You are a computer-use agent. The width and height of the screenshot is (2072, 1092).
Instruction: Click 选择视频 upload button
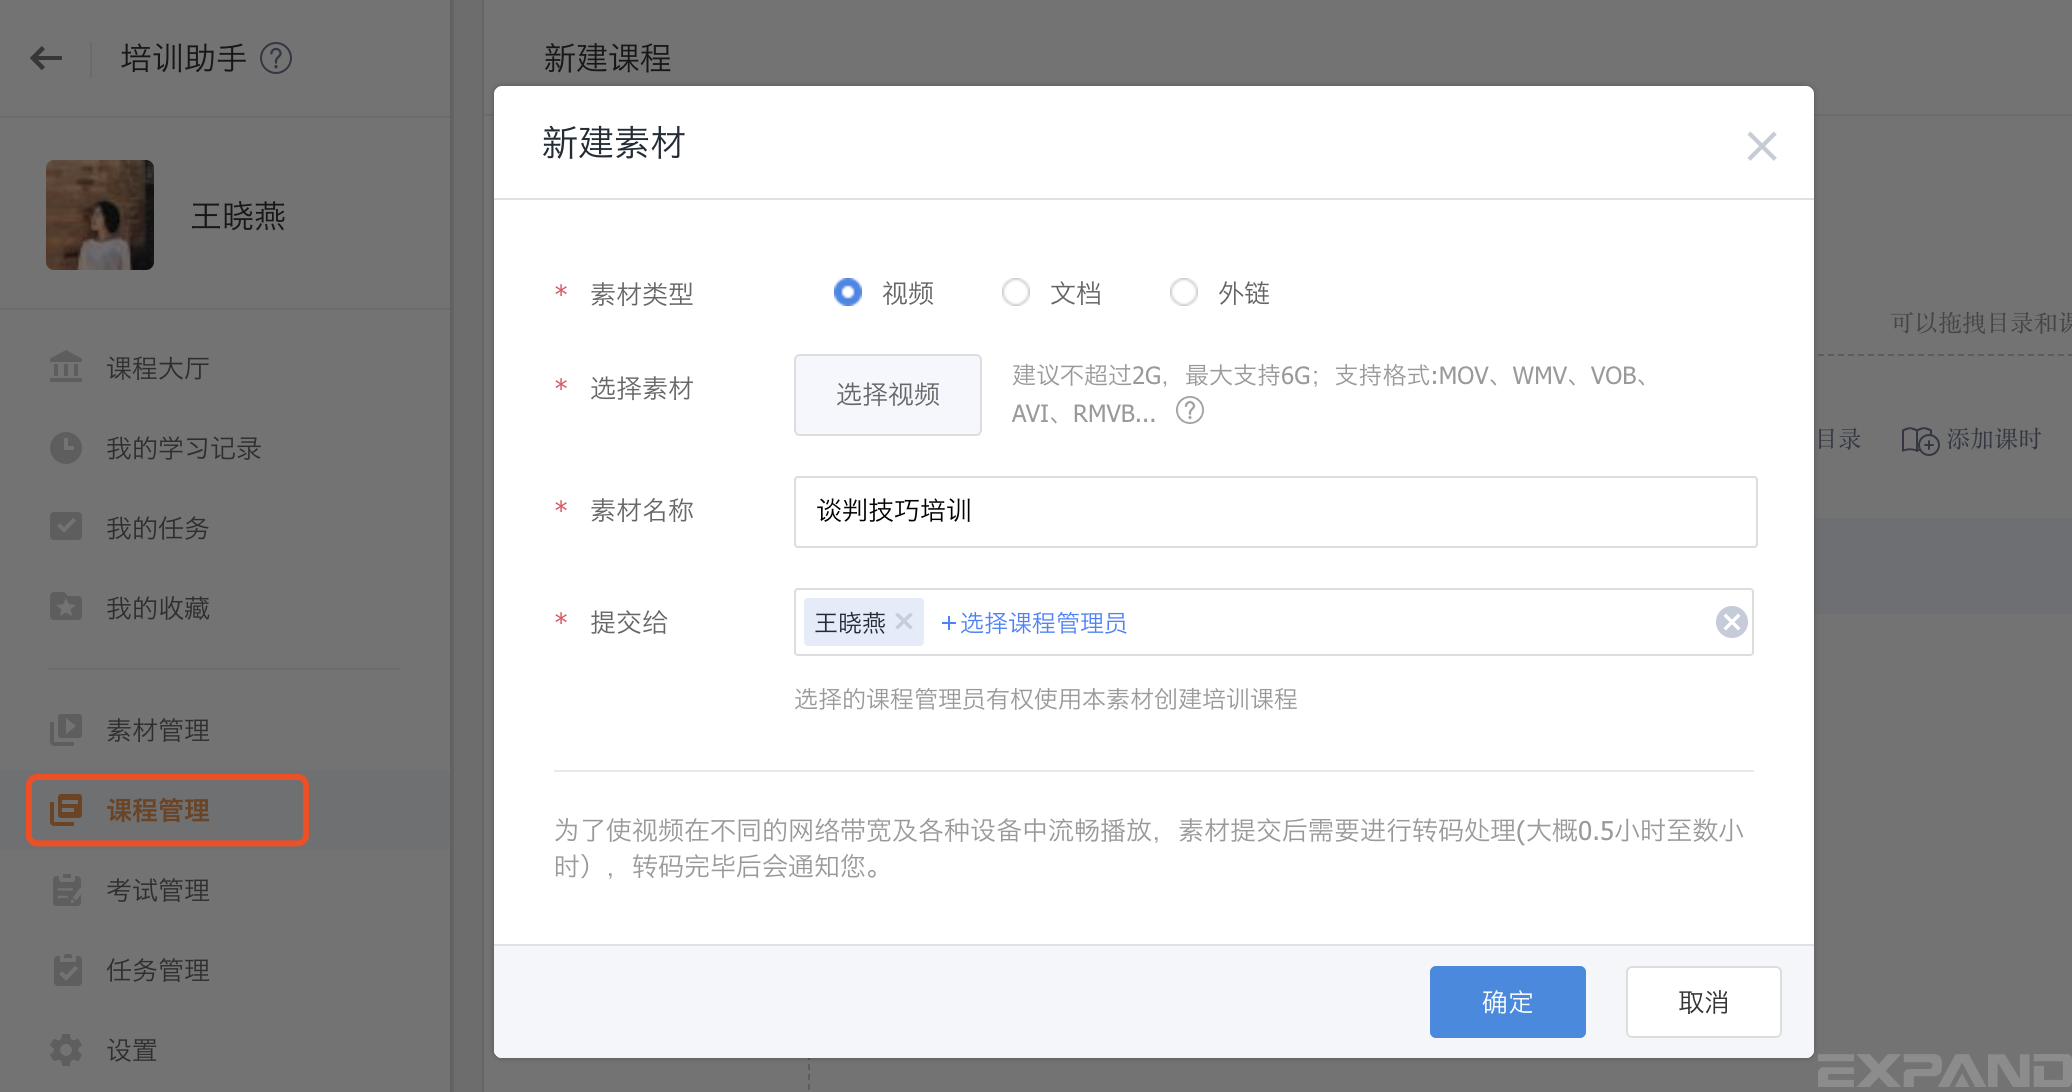pos(887,394)
